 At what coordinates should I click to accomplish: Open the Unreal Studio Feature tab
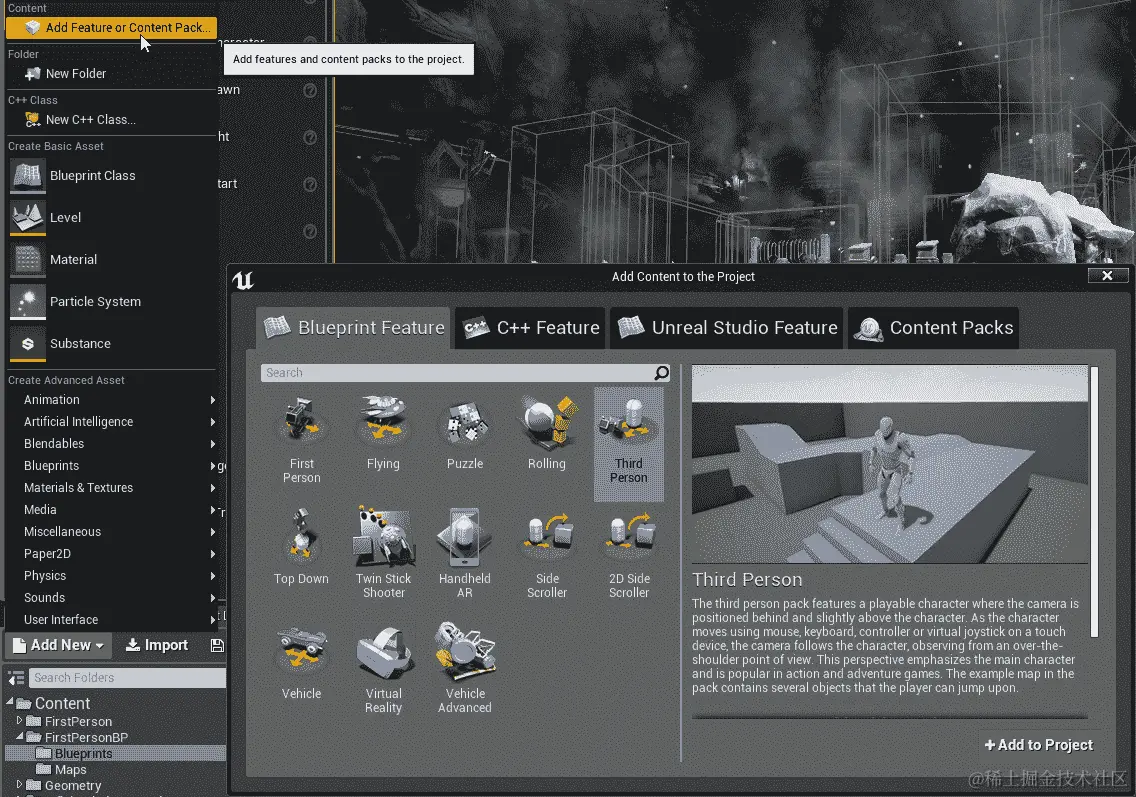[x=727, y=327]
